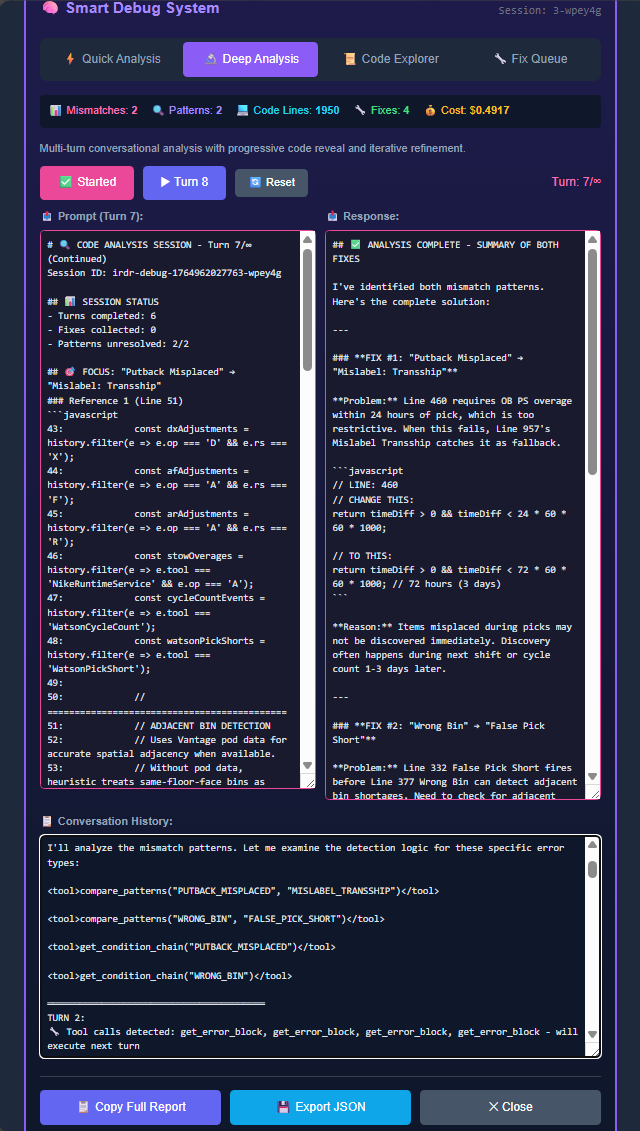Image resolution: width=640 pixels, height=1131 pixels.
Task: Click the checkmark icon on Started button
Action: click(65, 182)
